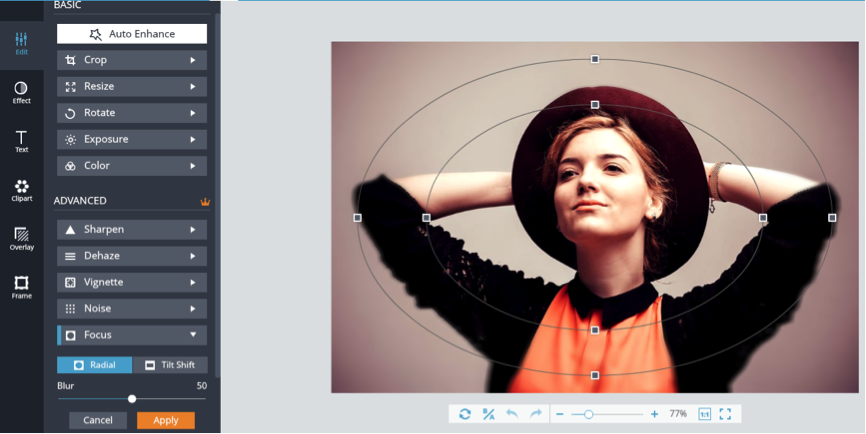Image resolution: width=866 pixels, height=434 pixels.
Task: Click the vignette icon beside Vignette
Action: [70, 283]
